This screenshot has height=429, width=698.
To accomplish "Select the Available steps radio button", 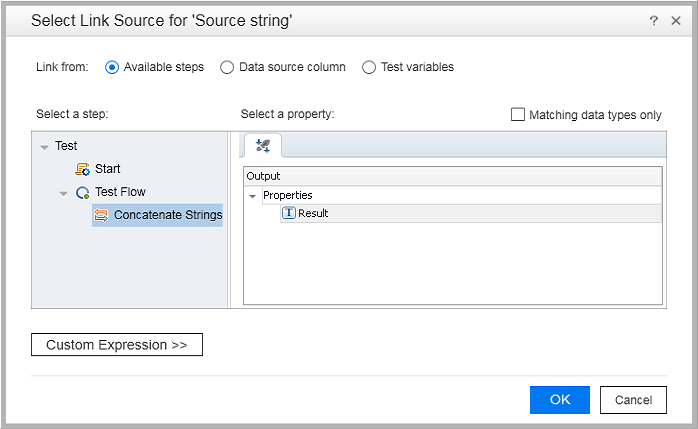I will point(112,67).
